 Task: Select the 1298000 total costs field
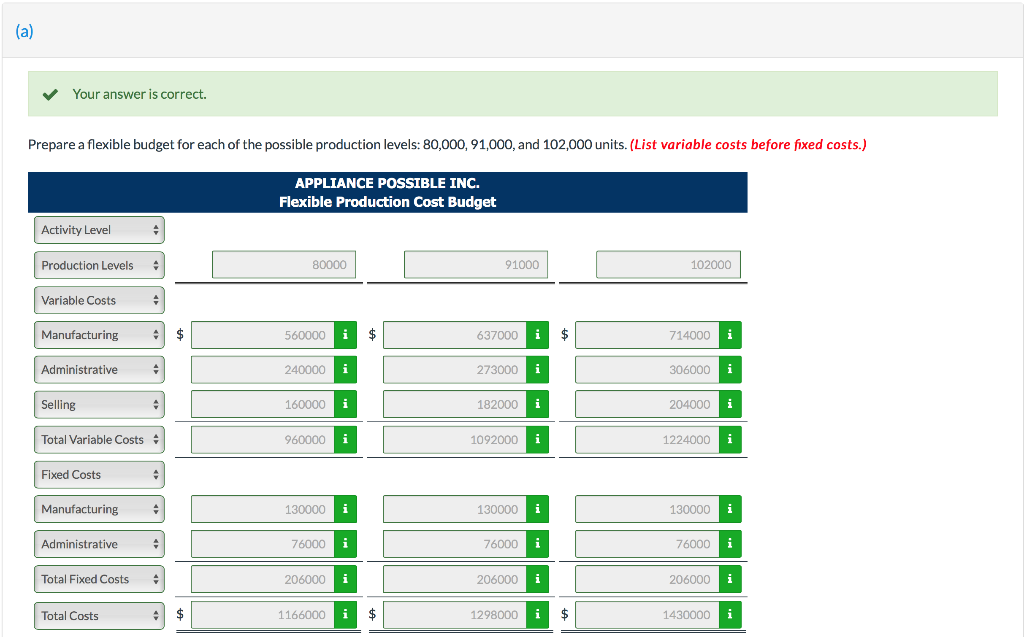point(455,615)
